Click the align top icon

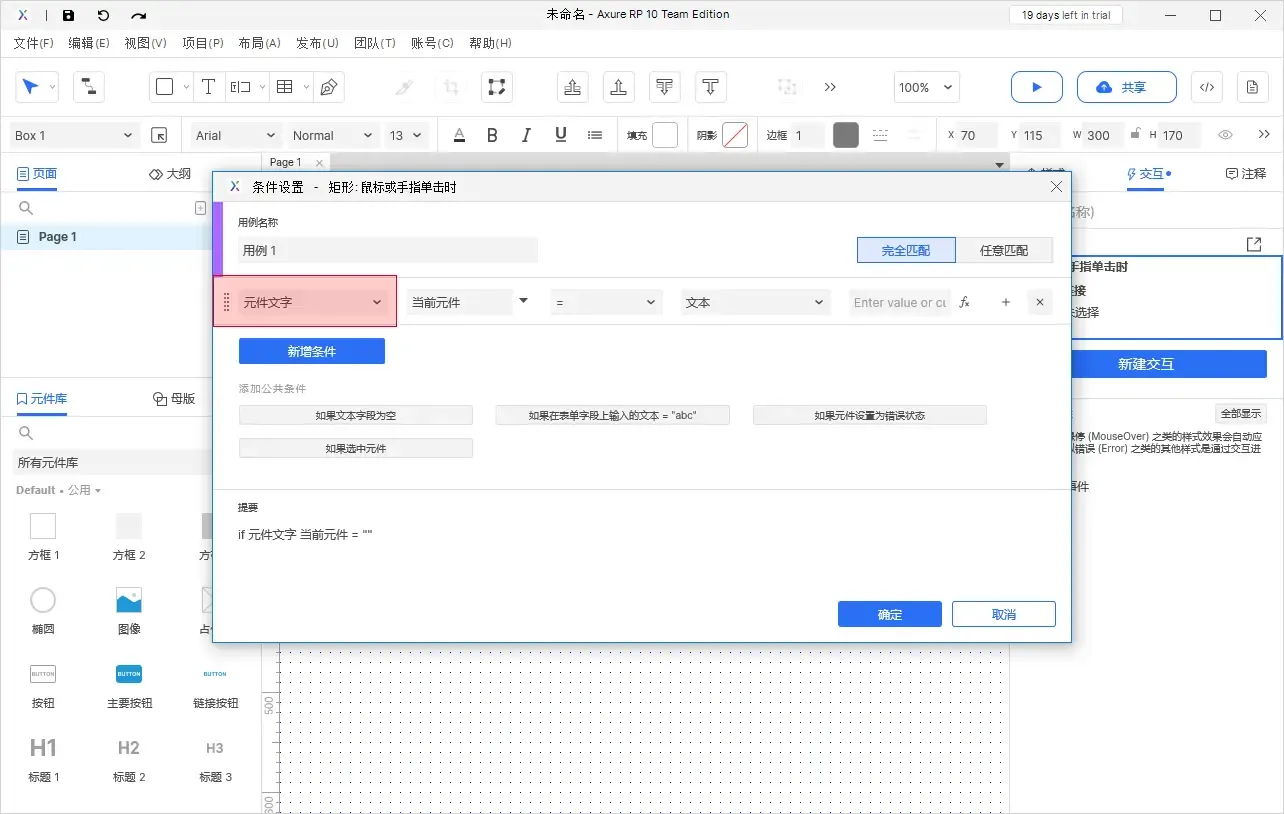click(x=618, y=87)
